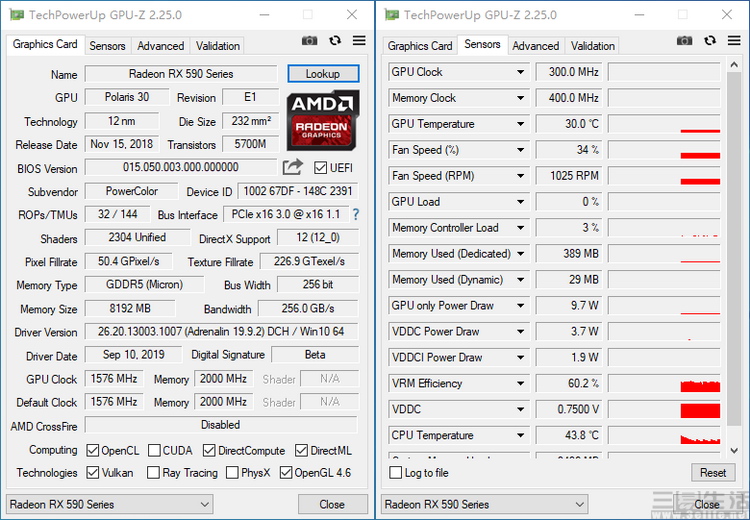The width and height of the screenshot is (750, 520).
Task: Click the CPU Temperature history graph
Action: (664, 435)
